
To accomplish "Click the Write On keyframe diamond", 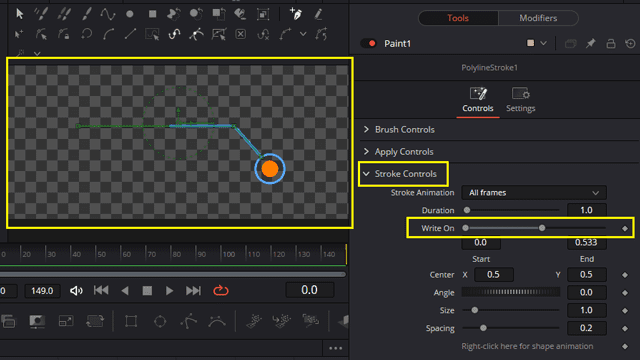I will coord(625,229).
